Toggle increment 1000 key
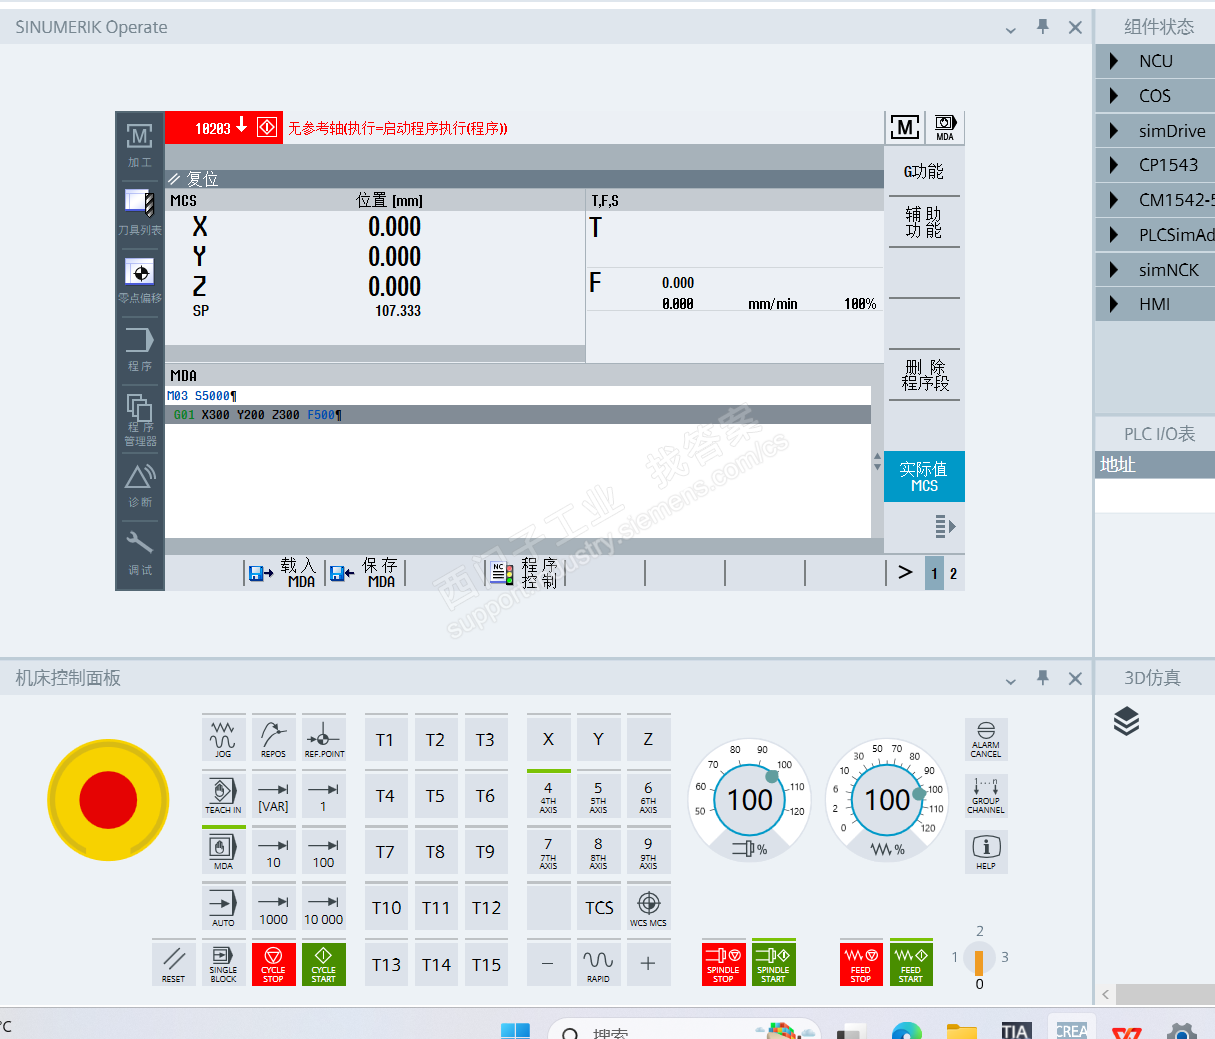This screenshot has width=1215, height=1039. tap(273, 907)
